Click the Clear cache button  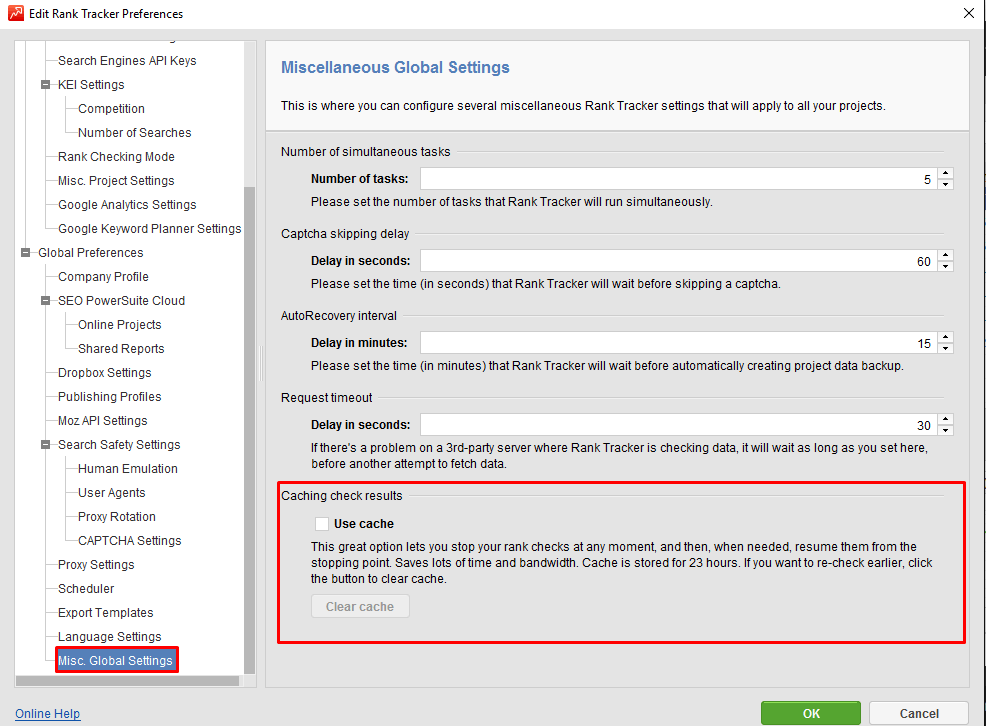(x=360, y=607)
